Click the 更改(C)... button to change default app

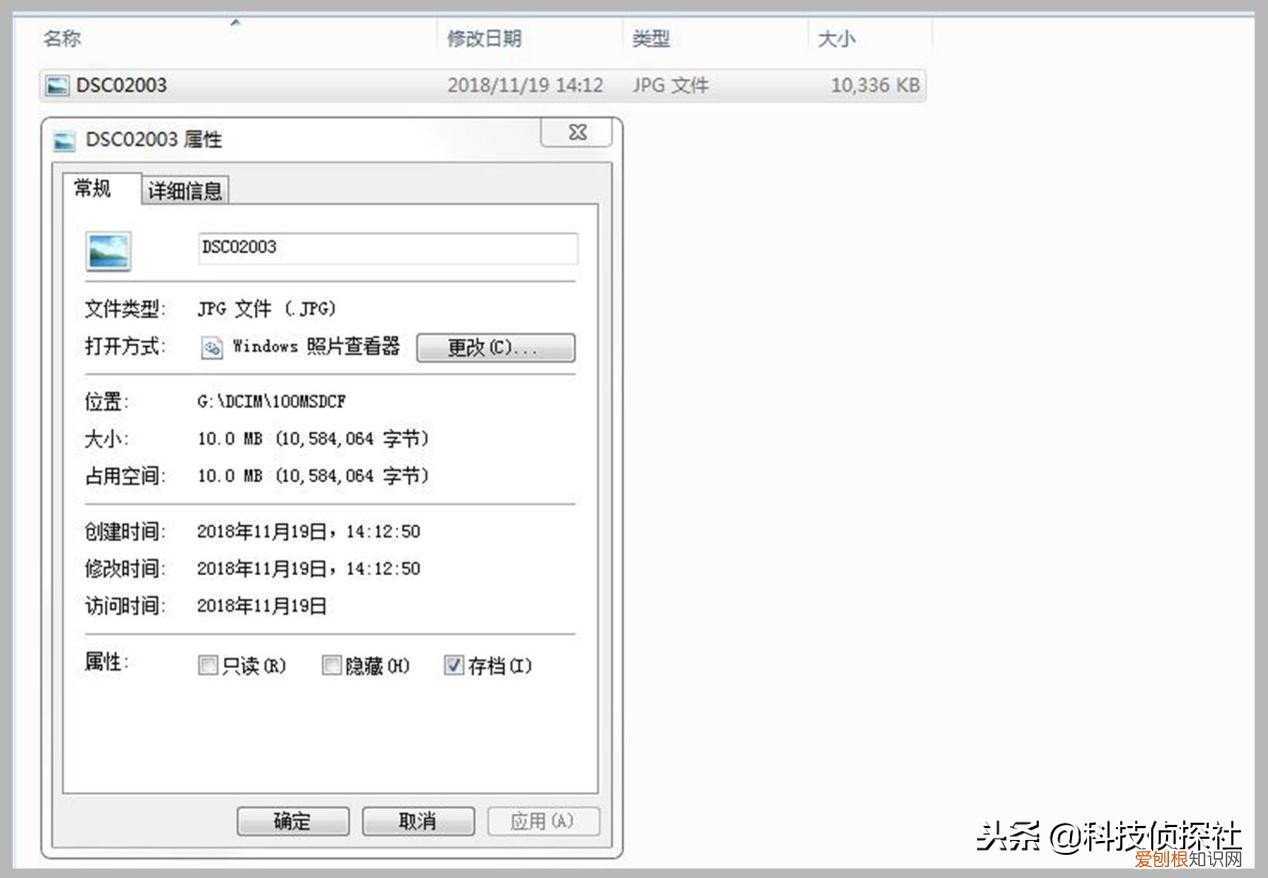point(496,347)
